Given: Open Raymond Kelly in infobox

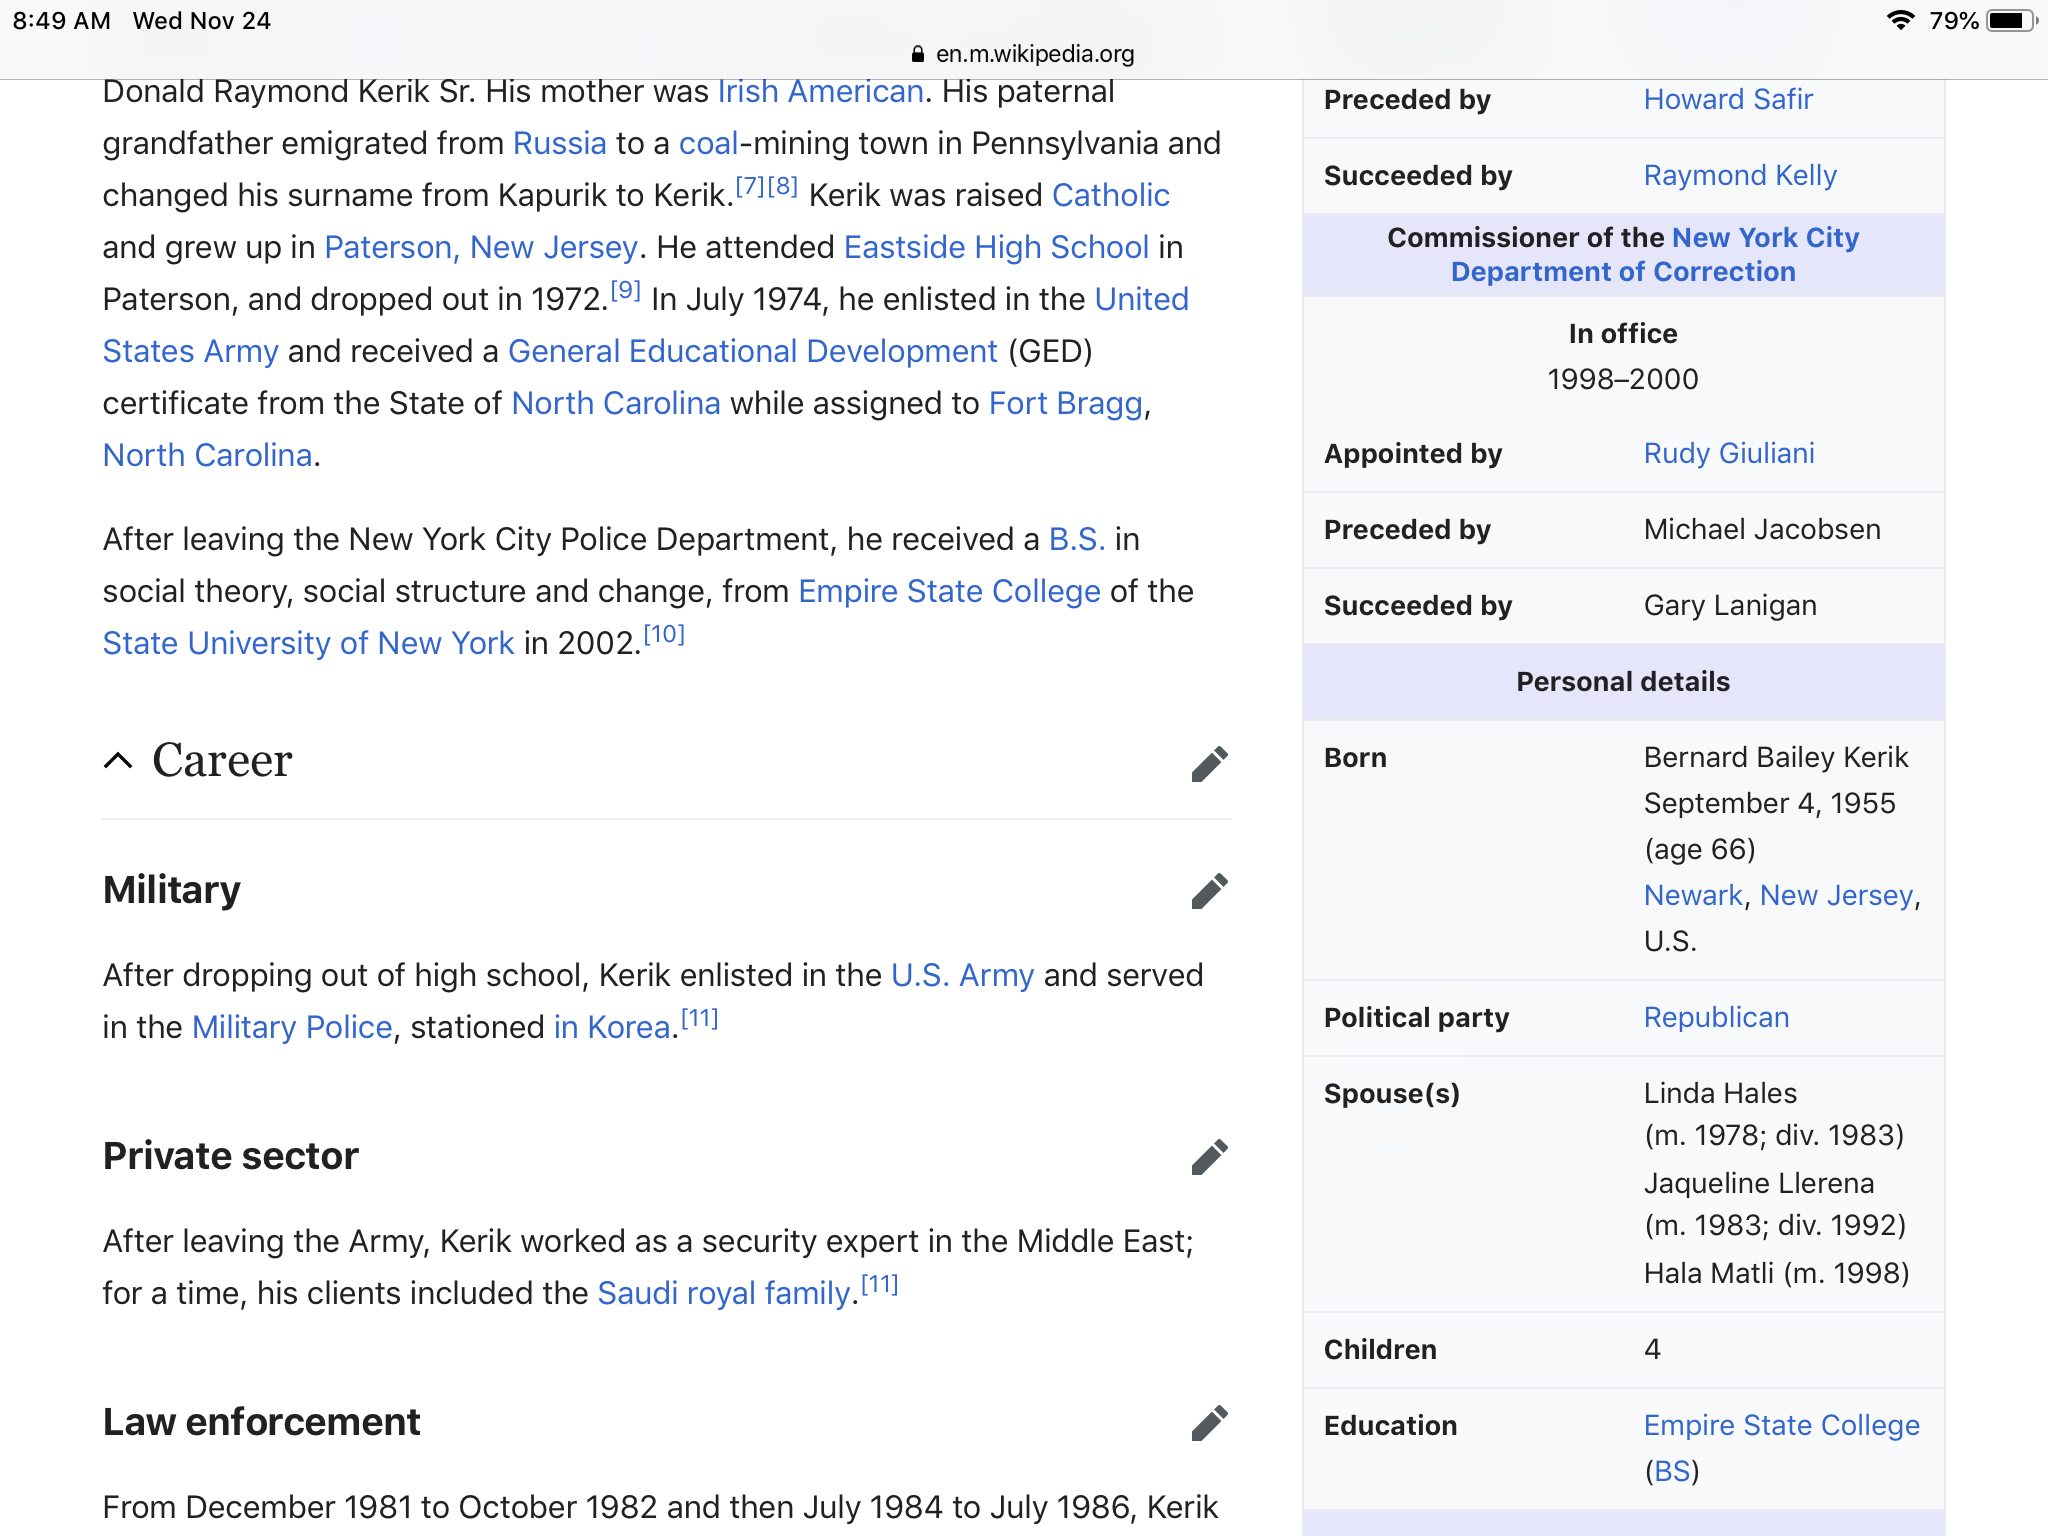Looking at the screenshot, I should [x=1740, y=175].
